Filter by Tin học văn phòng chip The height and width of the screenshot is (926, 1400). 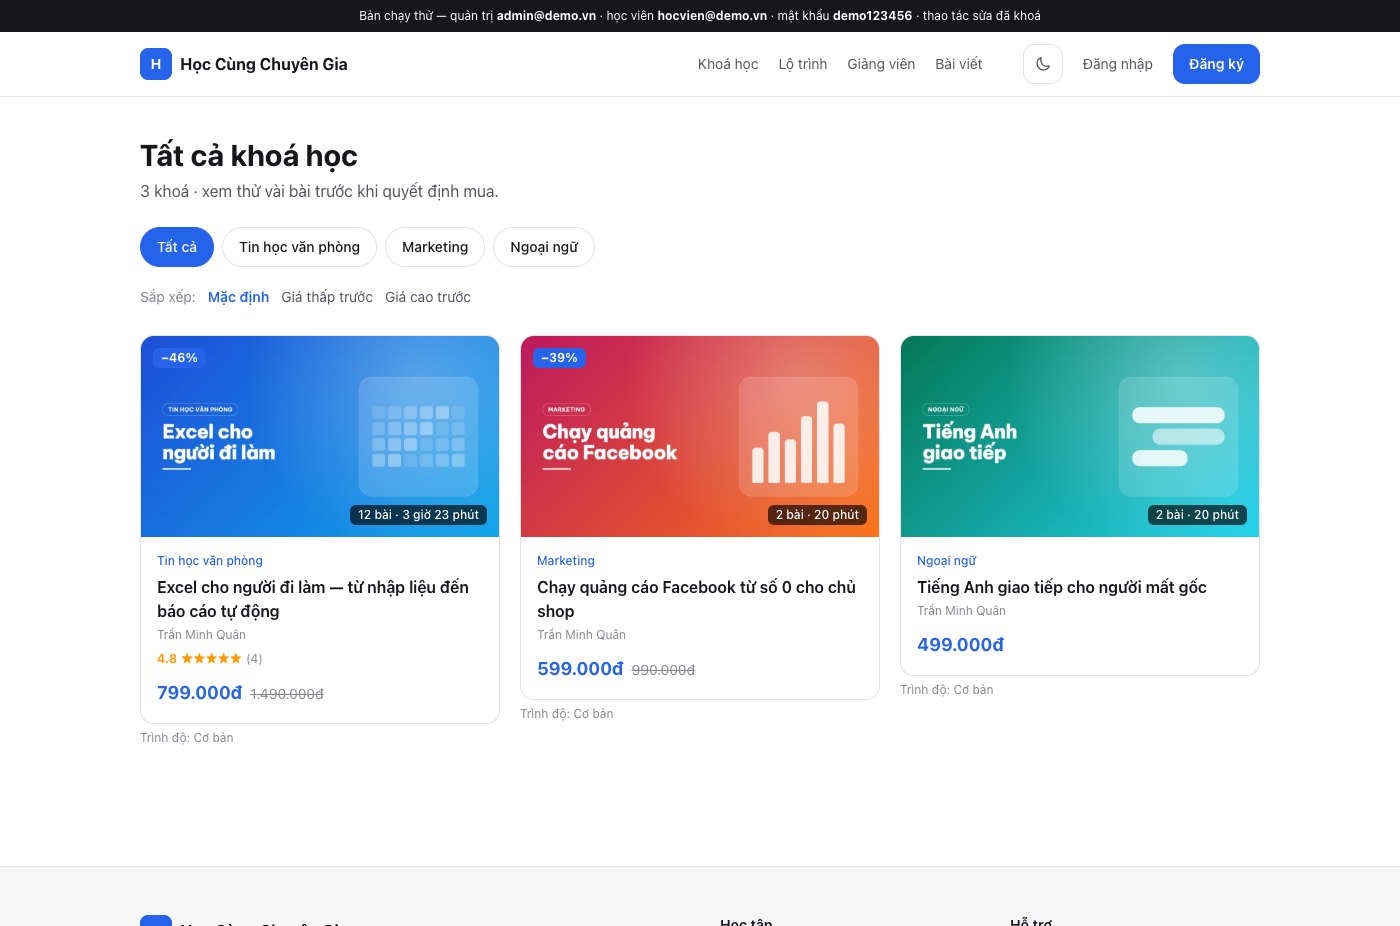point(299,247)
